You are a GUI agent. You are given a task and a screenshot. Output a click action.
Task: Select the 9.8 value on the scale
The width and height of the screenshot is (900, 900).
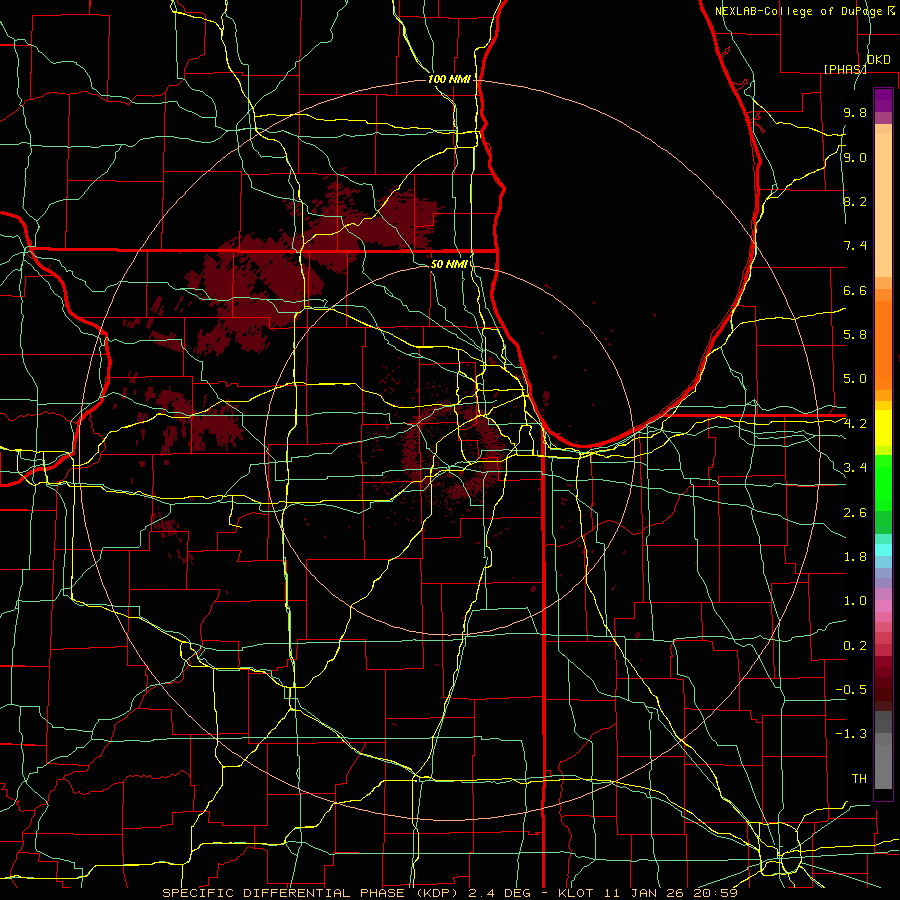click(855, 113)
